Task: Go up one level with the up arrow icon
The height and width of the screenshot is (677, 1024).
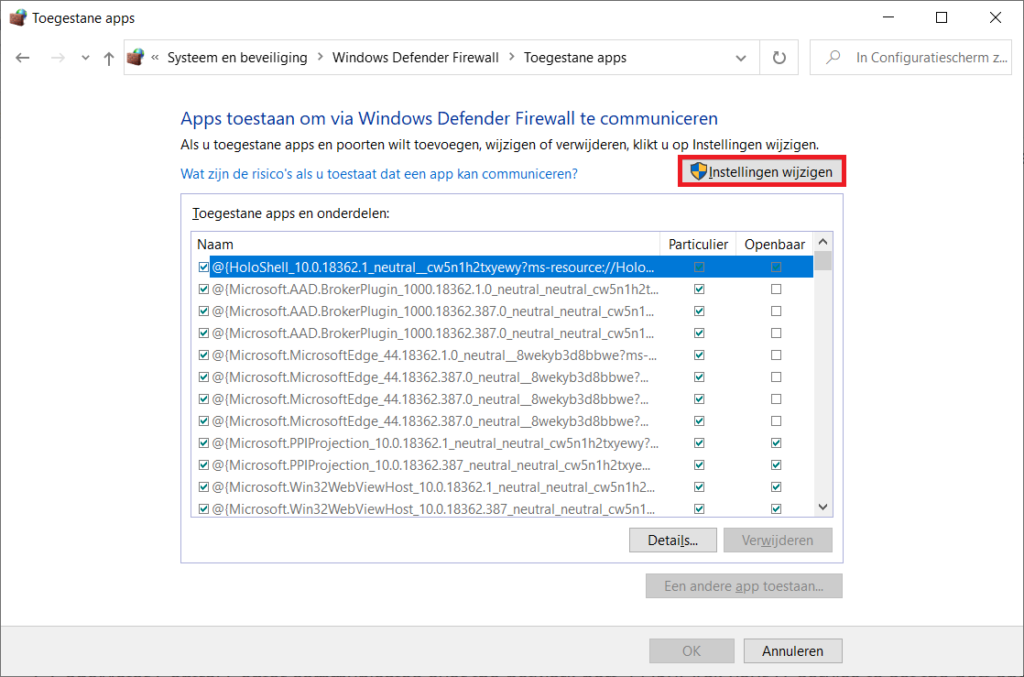Action: (x=108, y=57)
